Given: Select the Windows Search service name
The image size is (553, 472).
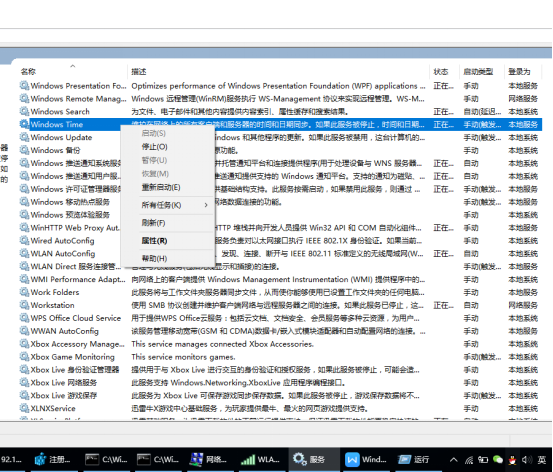Looking at the screenshot, I should [x=60, y=111].
